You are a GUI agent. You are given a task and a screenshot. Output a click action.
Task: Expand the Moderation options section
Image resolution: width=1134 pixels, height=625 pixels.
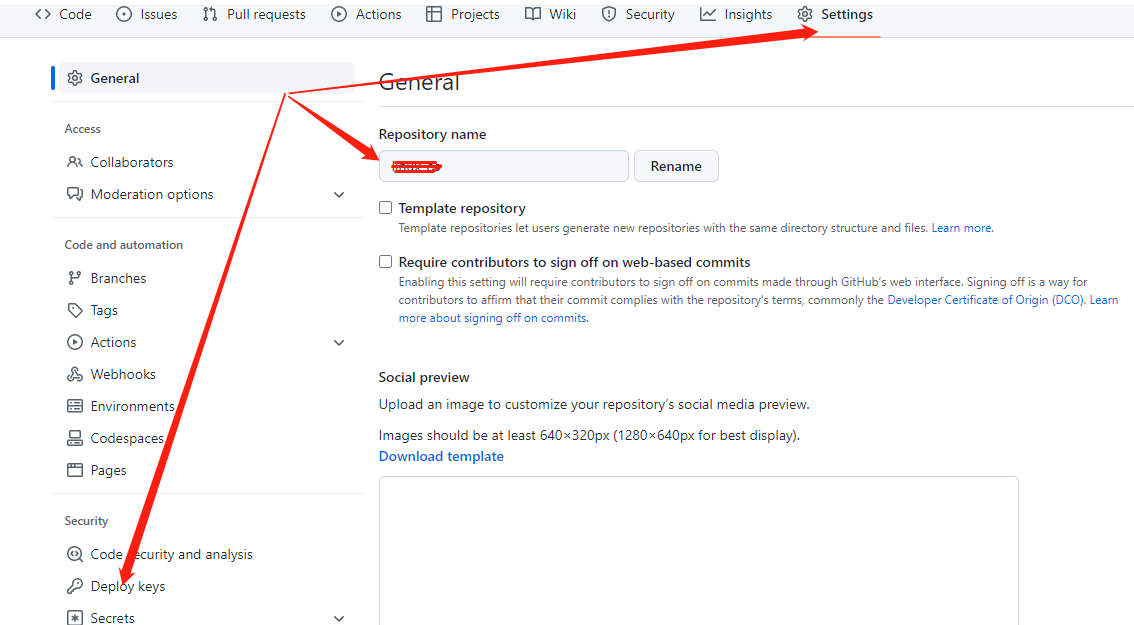(339, 195)
